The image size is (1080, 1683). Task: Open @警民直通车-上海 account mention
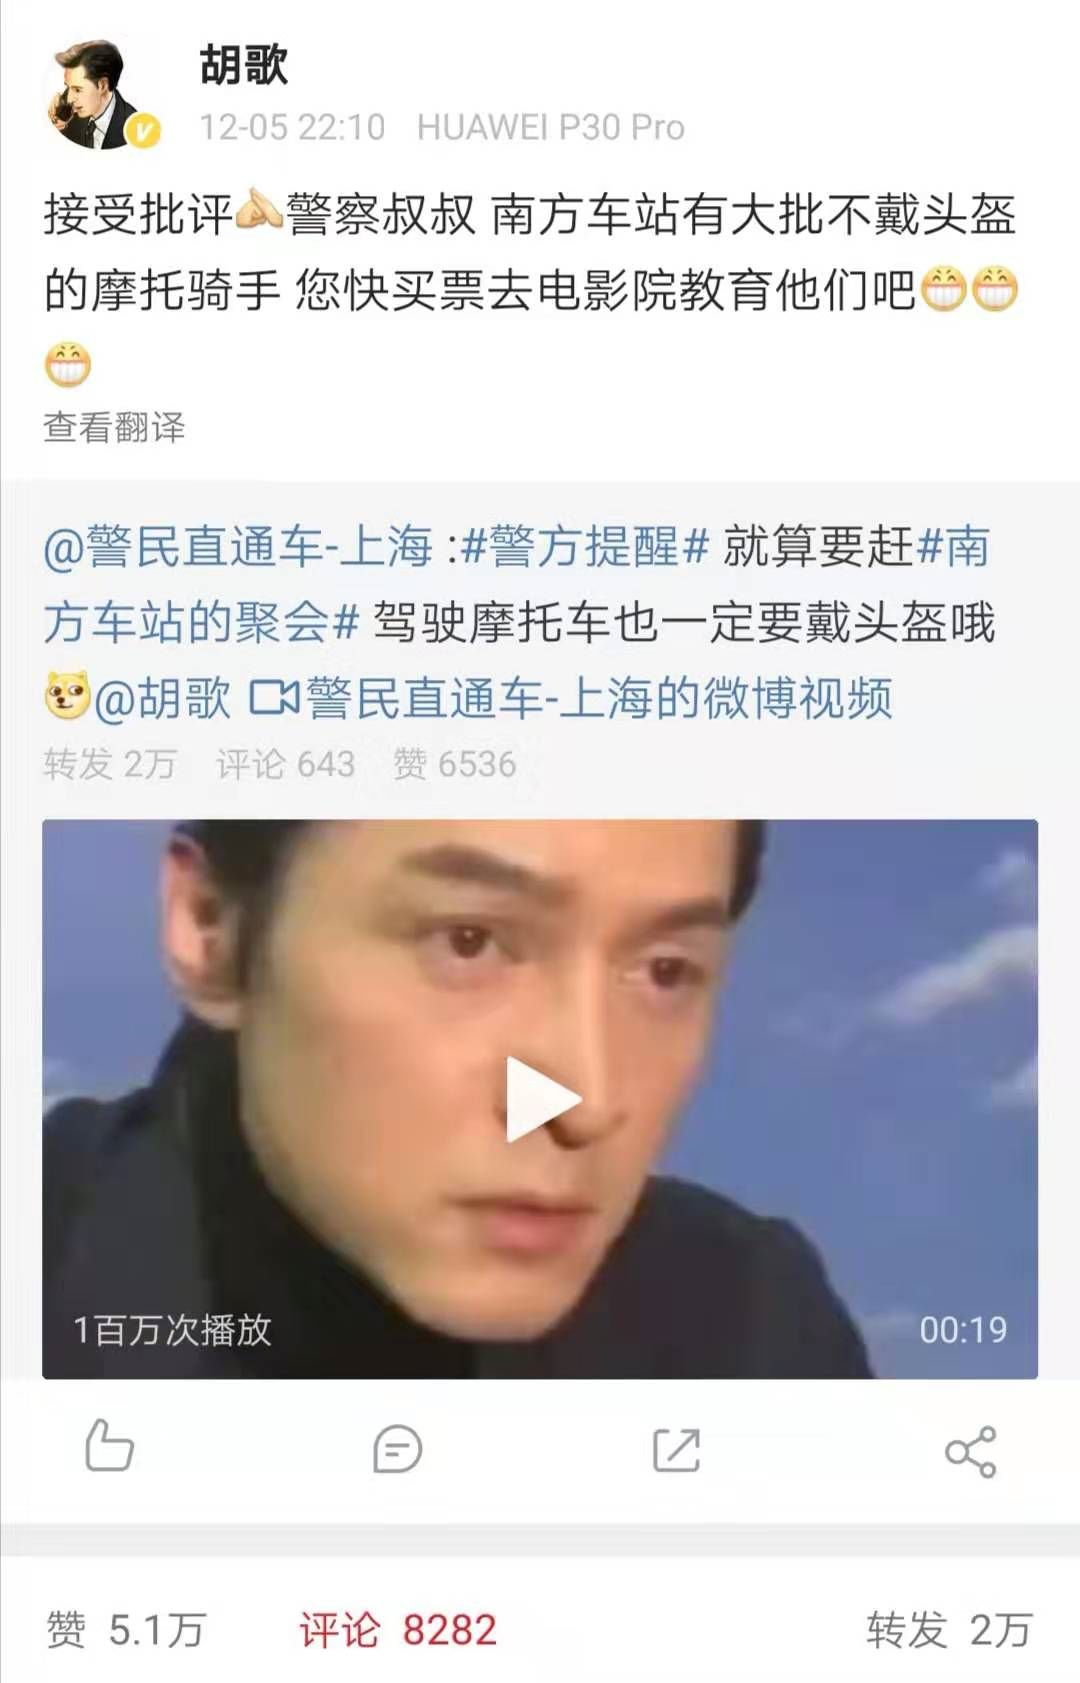238,546
